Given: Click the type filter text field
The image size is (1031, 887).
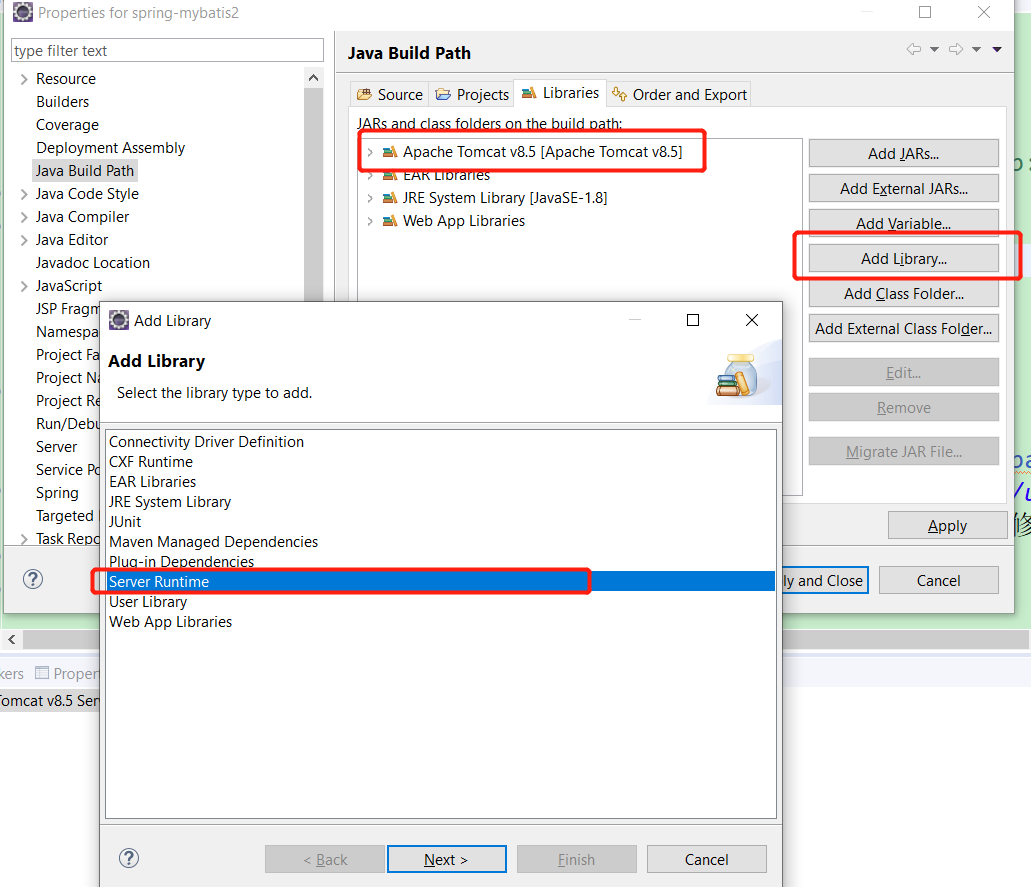Looking at the screenshot, I should [167, 49].
